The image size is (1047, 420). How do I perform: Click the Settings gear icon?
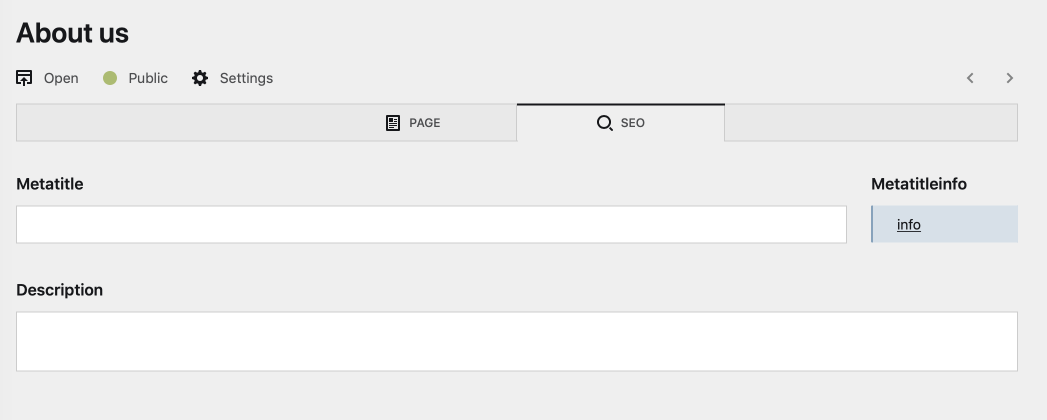200,78
